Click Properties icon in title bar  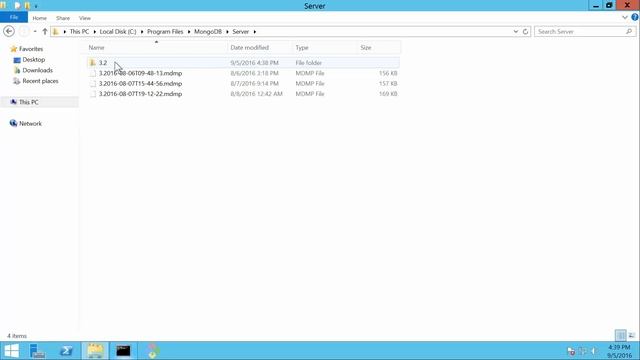pos(17,6)
